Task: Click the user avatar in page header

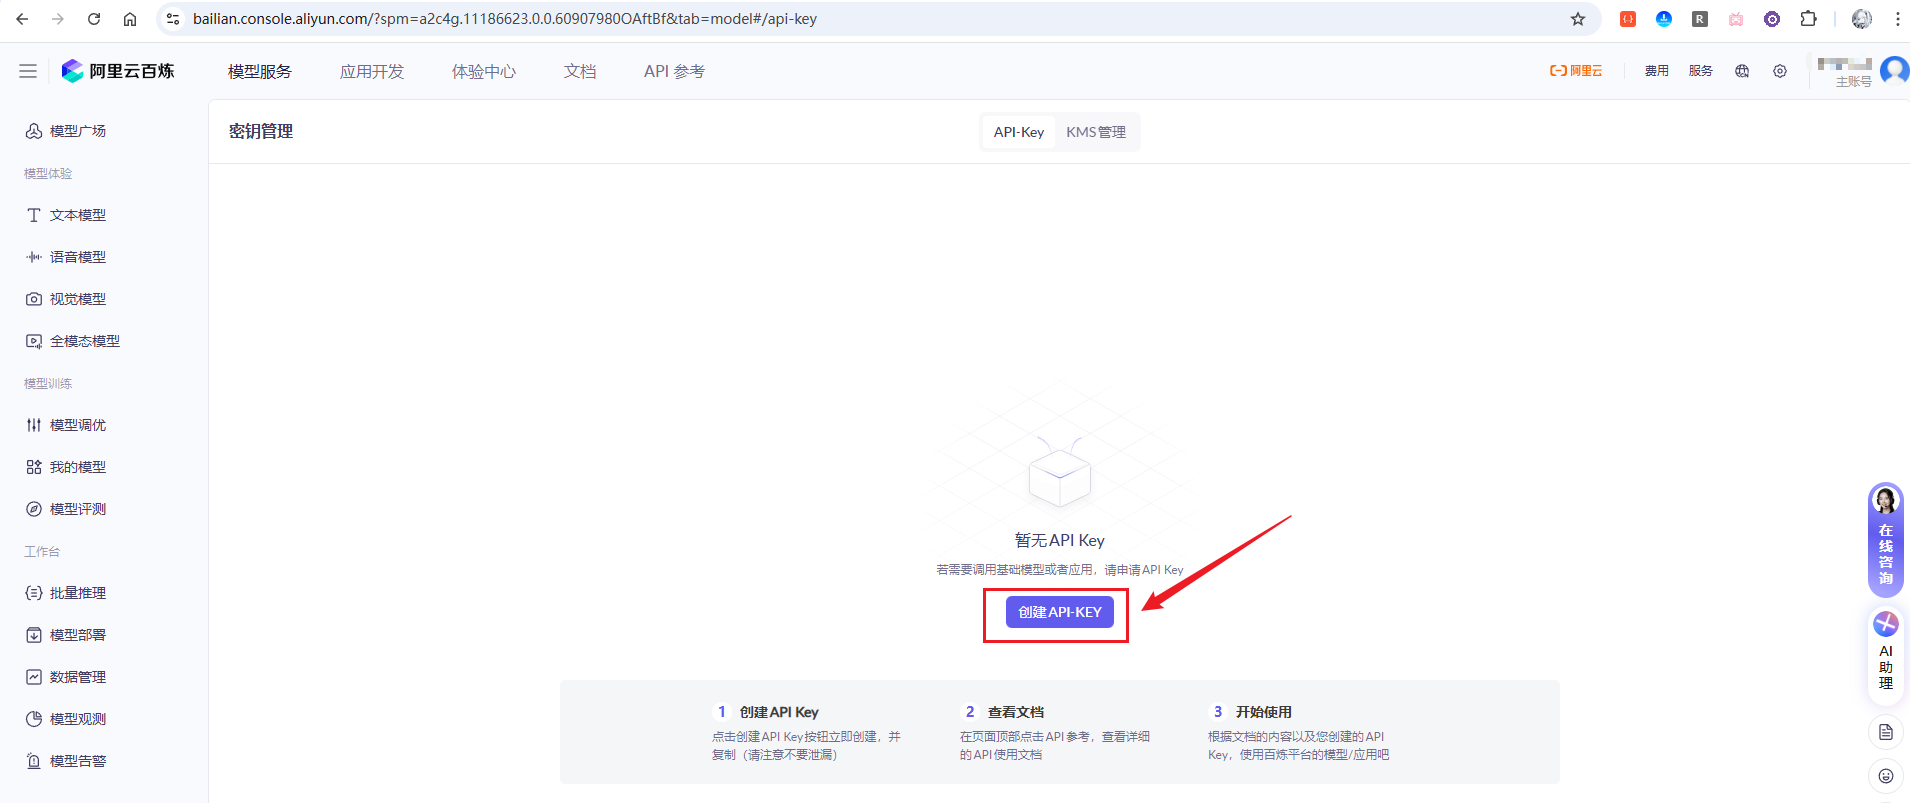Action: click(1894, 71)
